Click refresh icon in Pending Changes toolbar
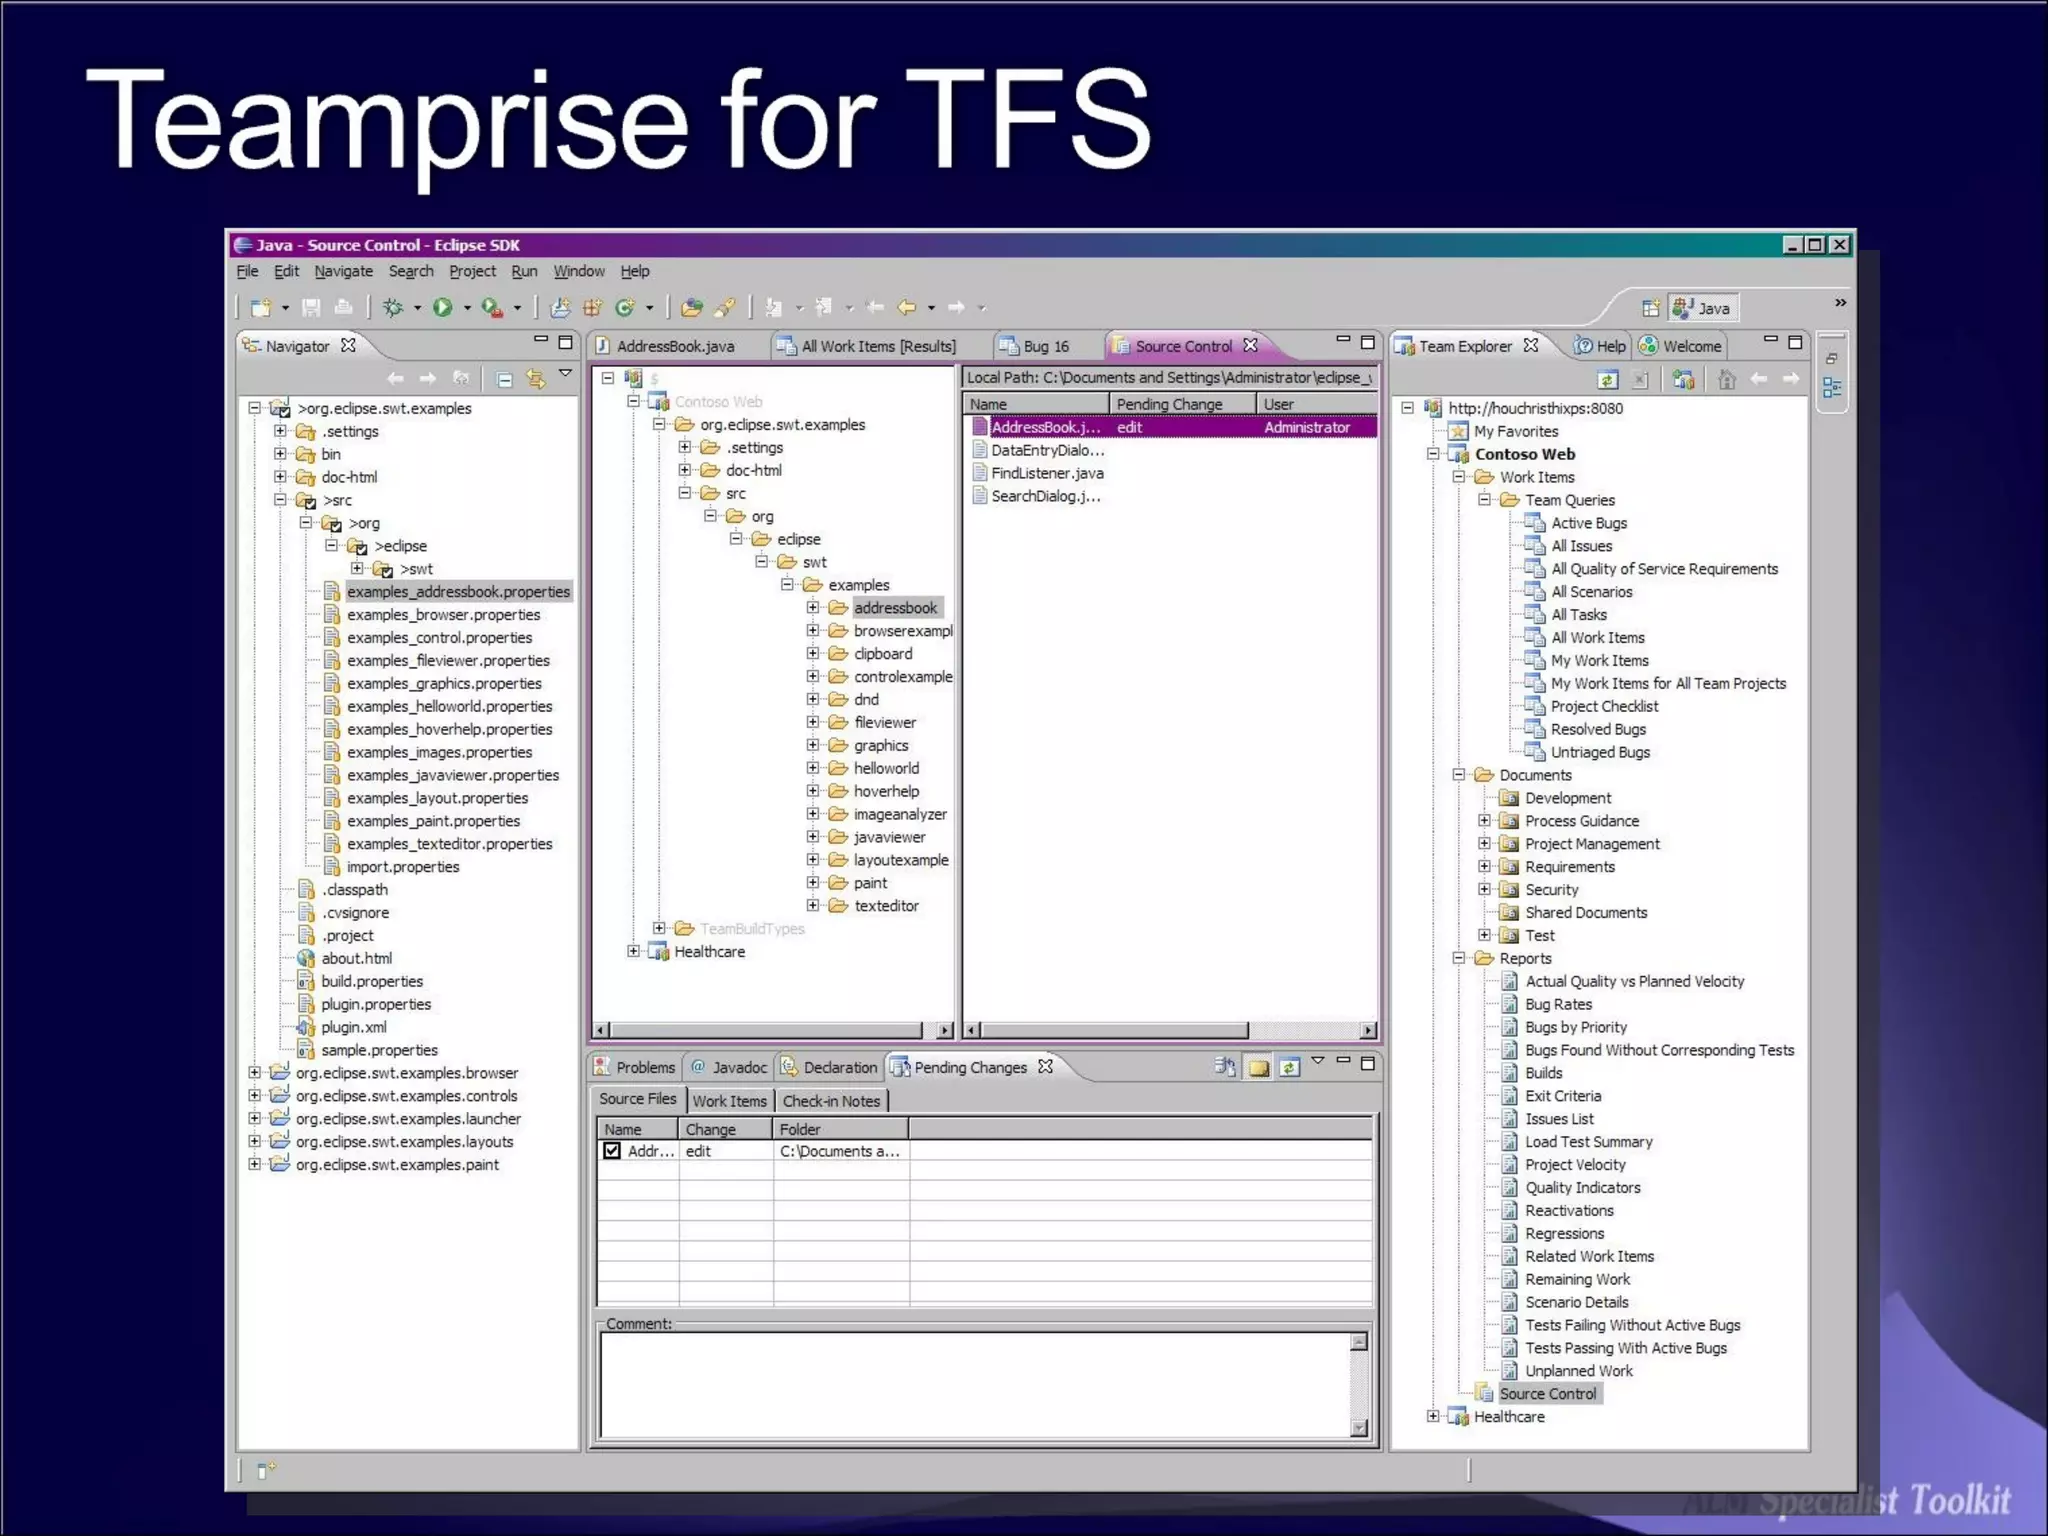This screenshot has width=2048, height=1536. [1290, 1067]
